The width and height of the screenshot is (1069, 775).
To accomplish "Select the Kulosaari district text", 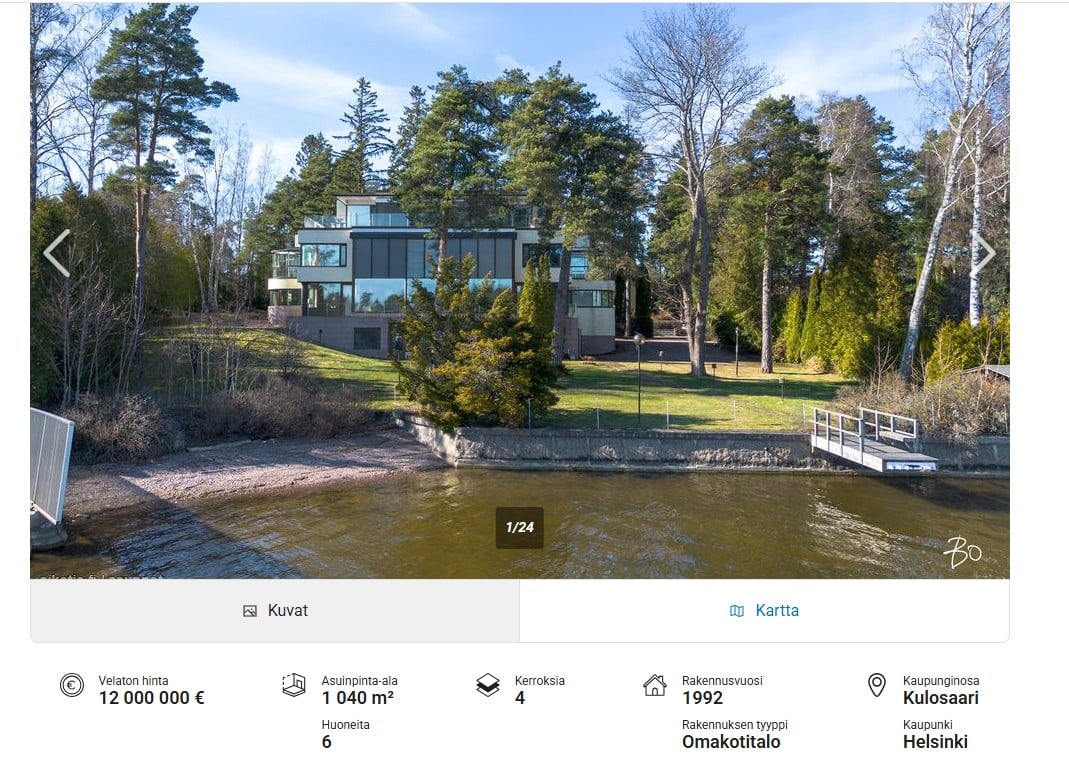I will click(x=941, y=698).
